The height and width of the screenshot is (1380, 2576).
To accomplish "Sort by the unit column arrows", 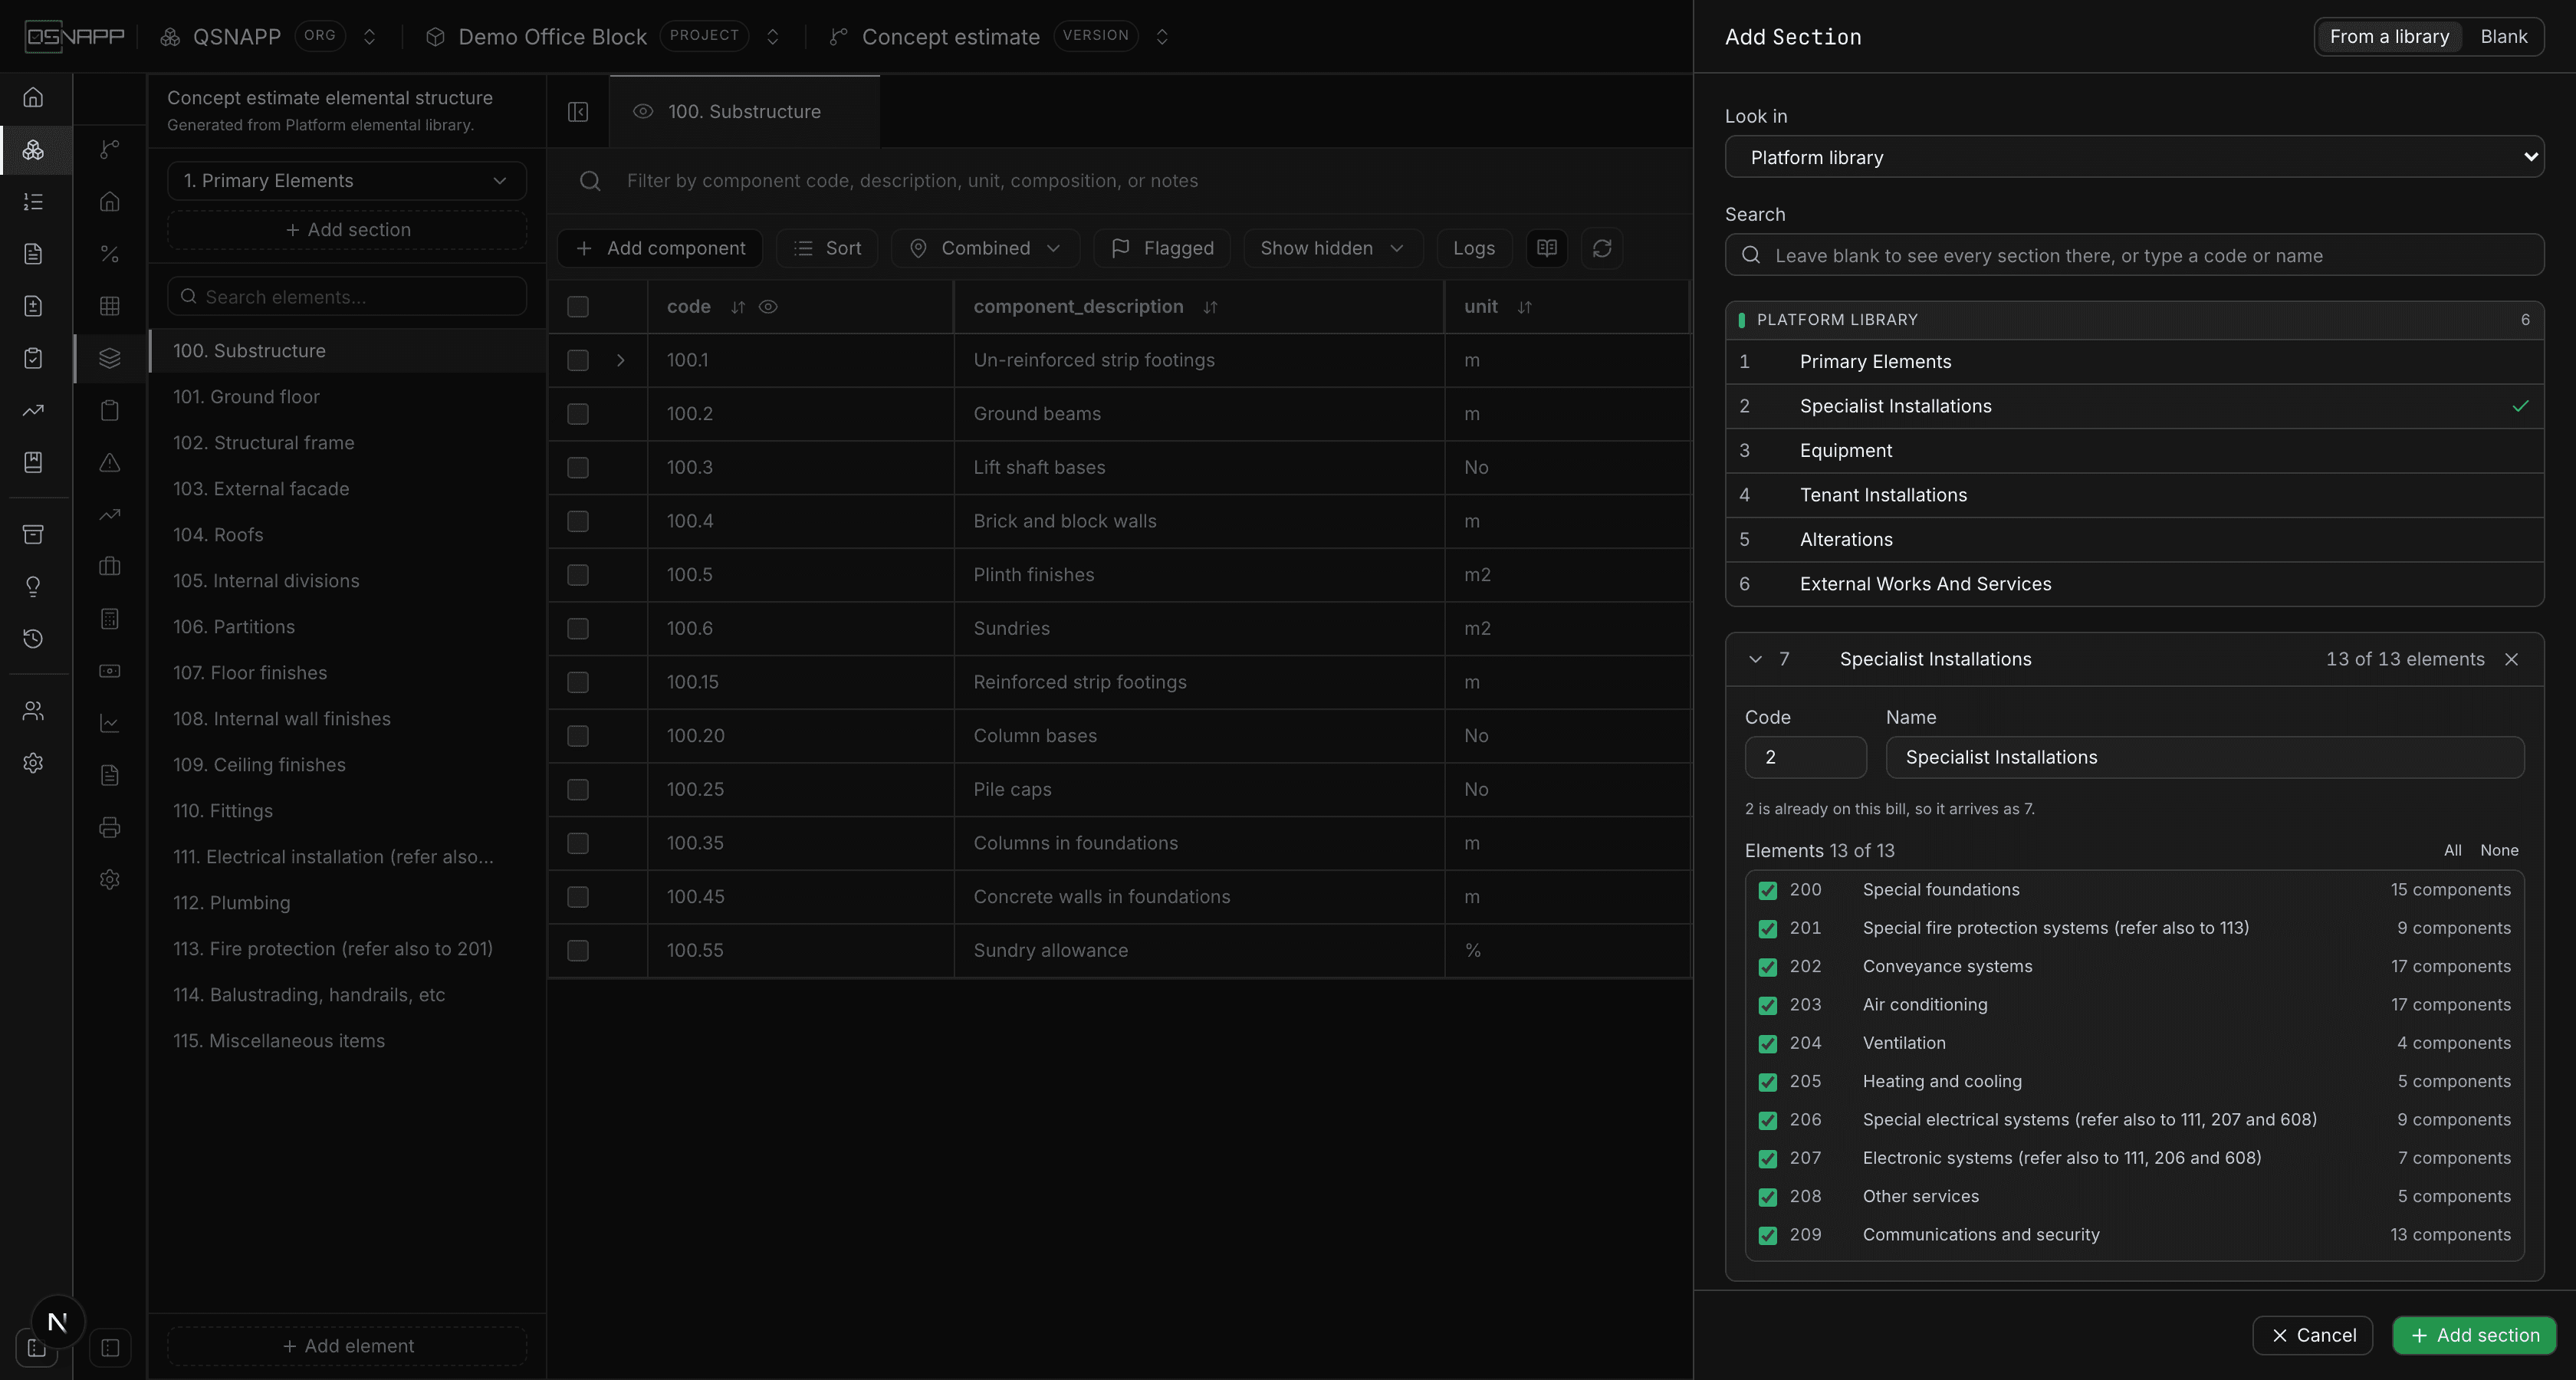I will tap(1525, 307).
